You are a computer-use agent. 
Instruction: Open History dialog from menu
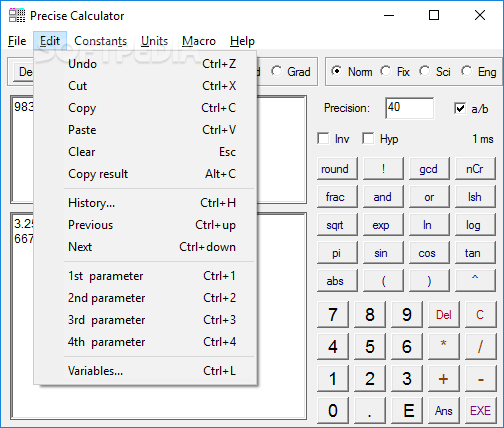pos(145,203)
